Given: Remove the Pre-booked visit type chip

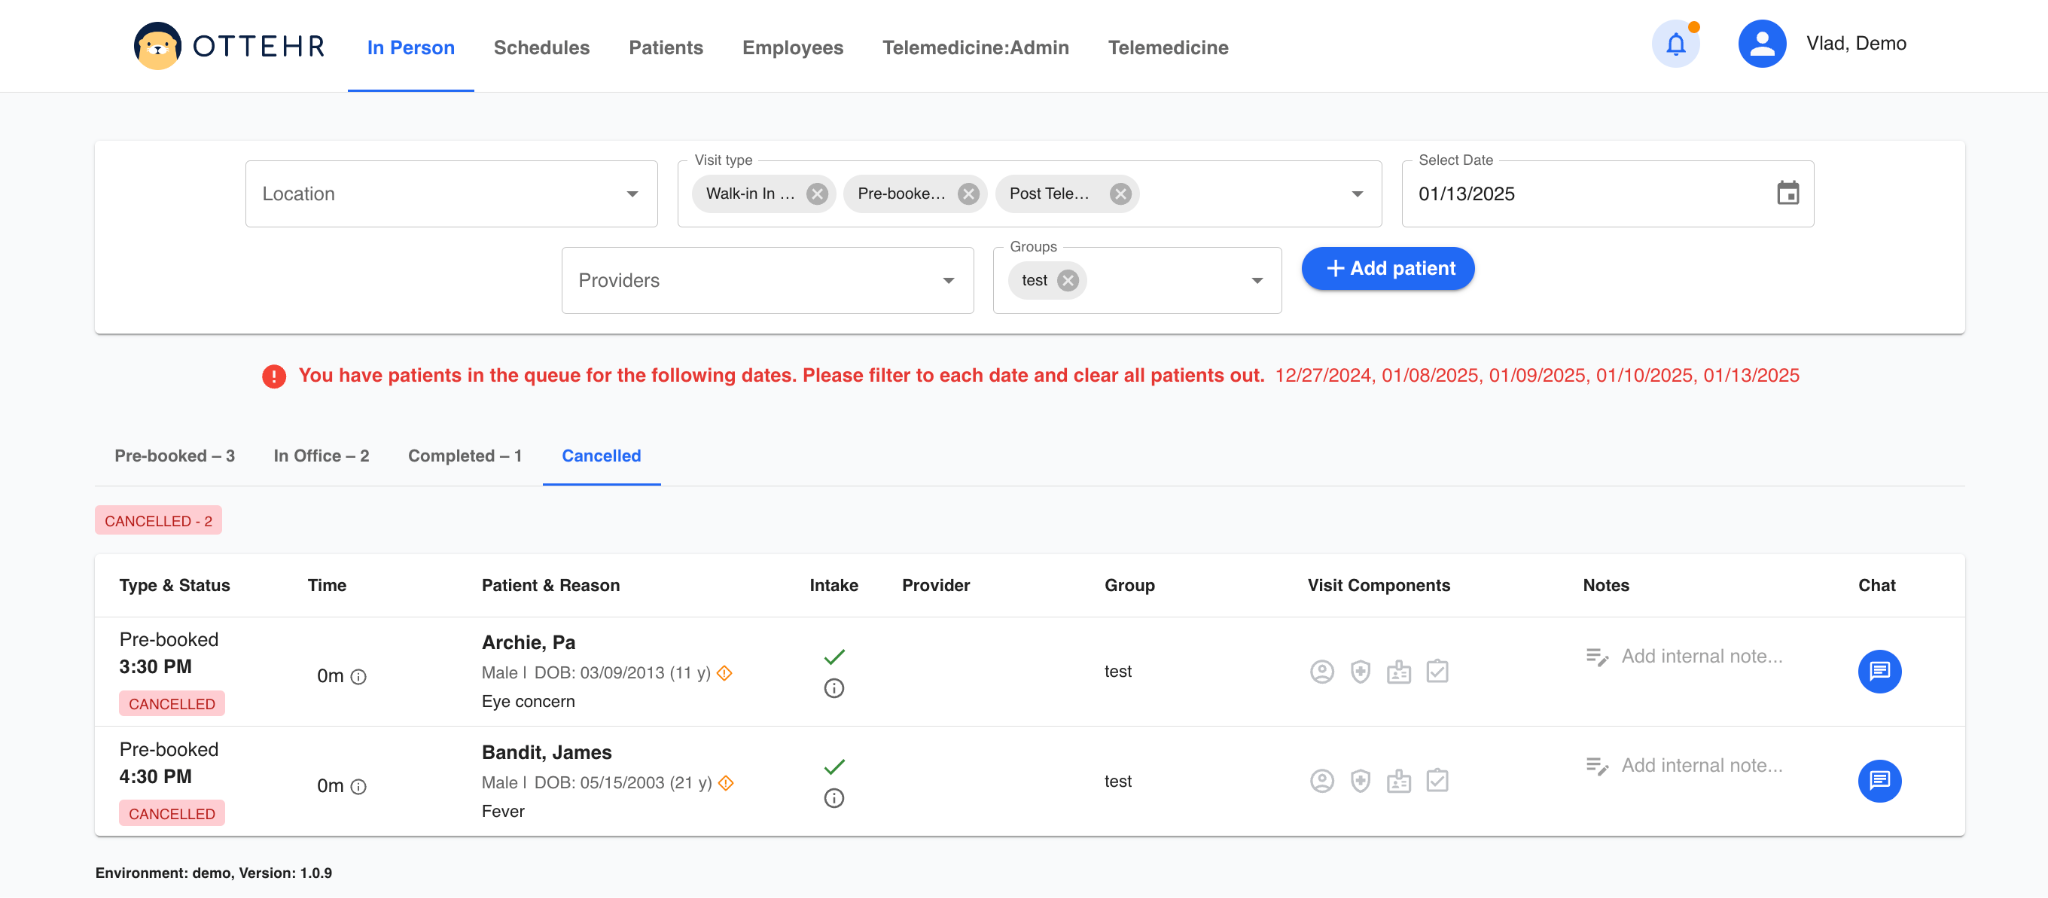Looking at the screenshot, I should (968, 194).
